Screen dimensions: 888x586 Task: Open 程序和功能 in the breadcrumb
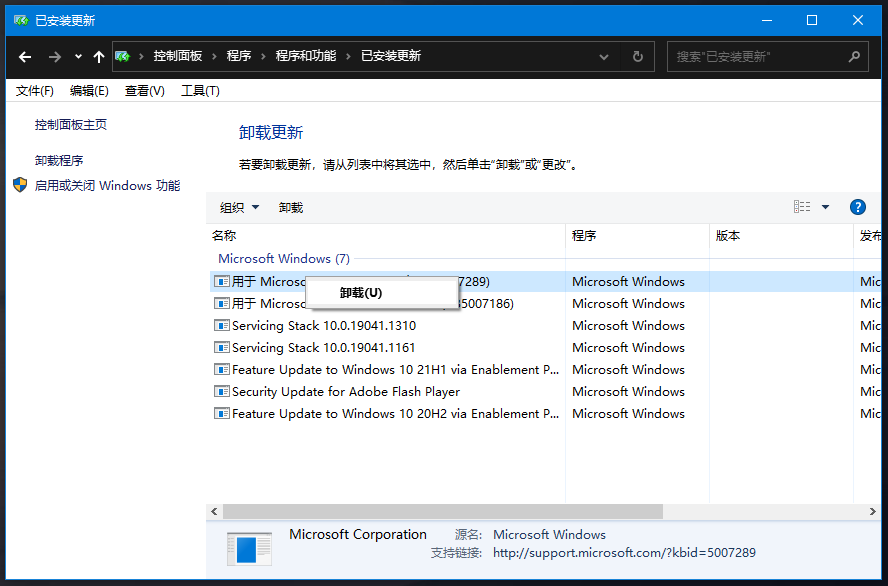306,56
